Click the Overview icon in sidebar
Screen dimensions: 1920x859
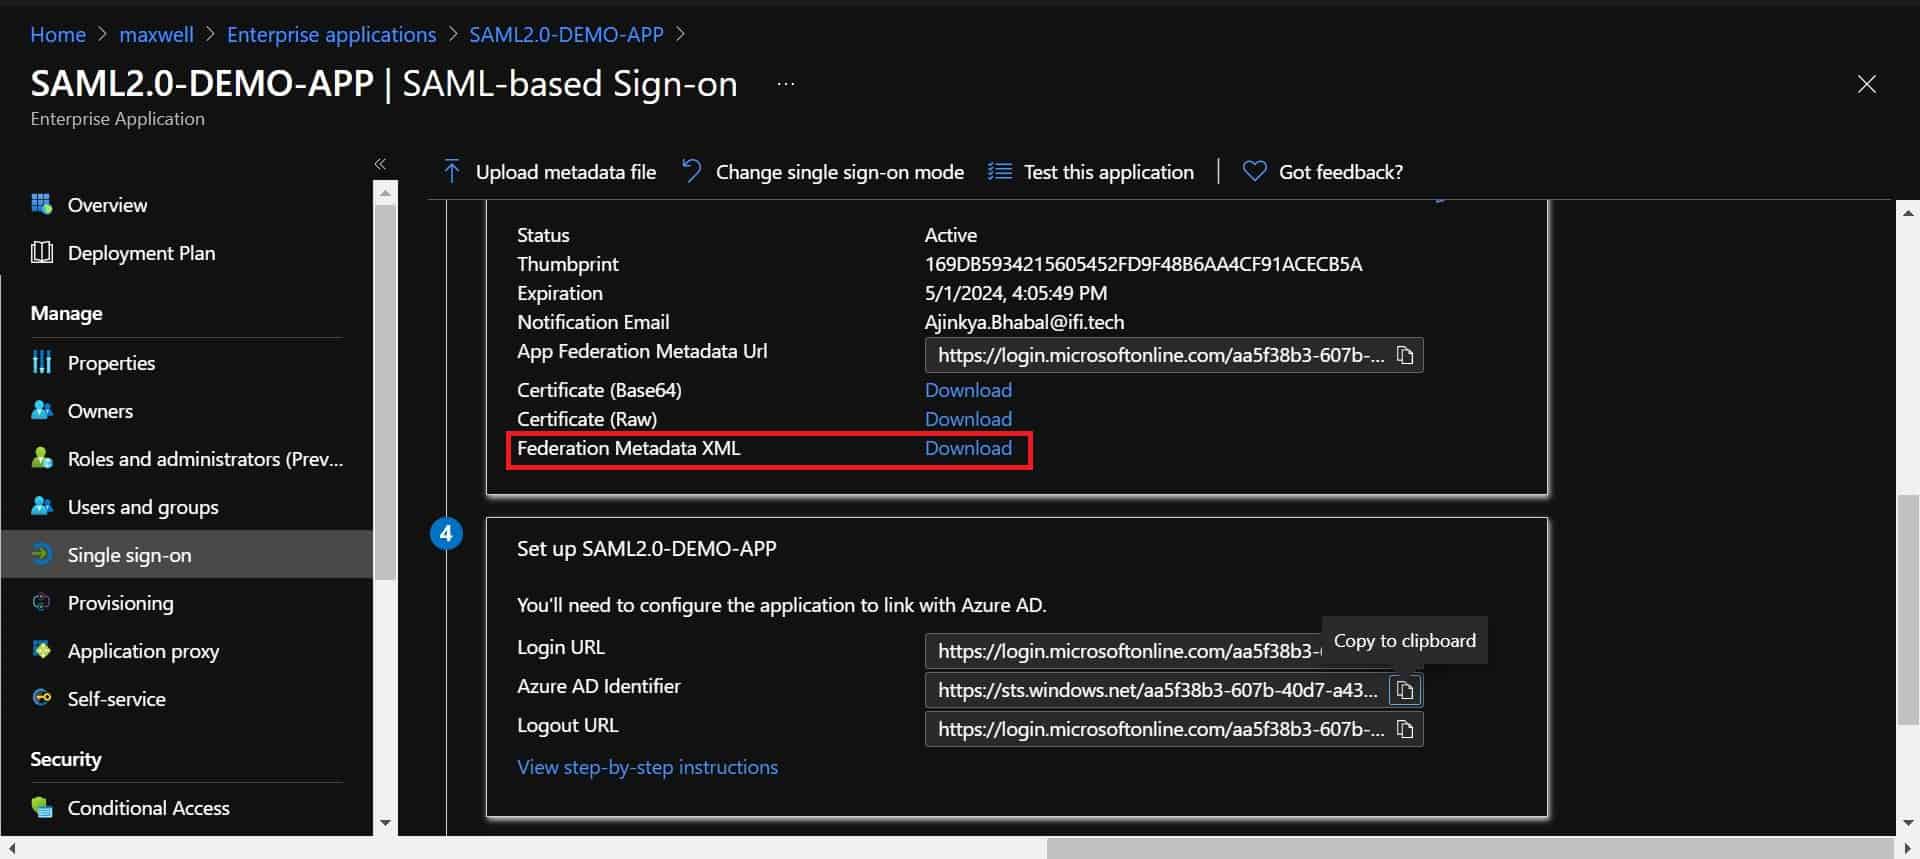point(41,204)
